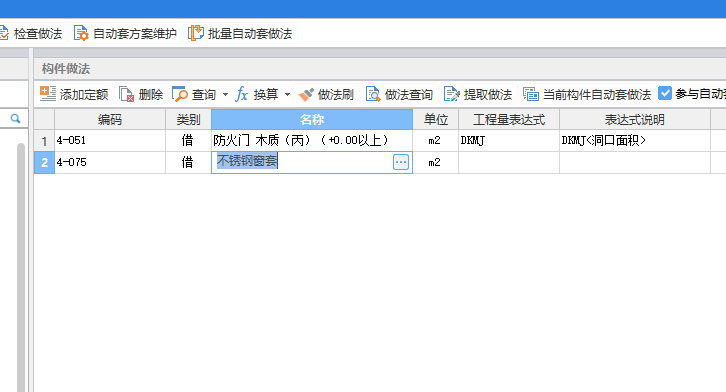
Task: Click empty 工程量表达式 cell in row 2
Action: pos(509,162)
